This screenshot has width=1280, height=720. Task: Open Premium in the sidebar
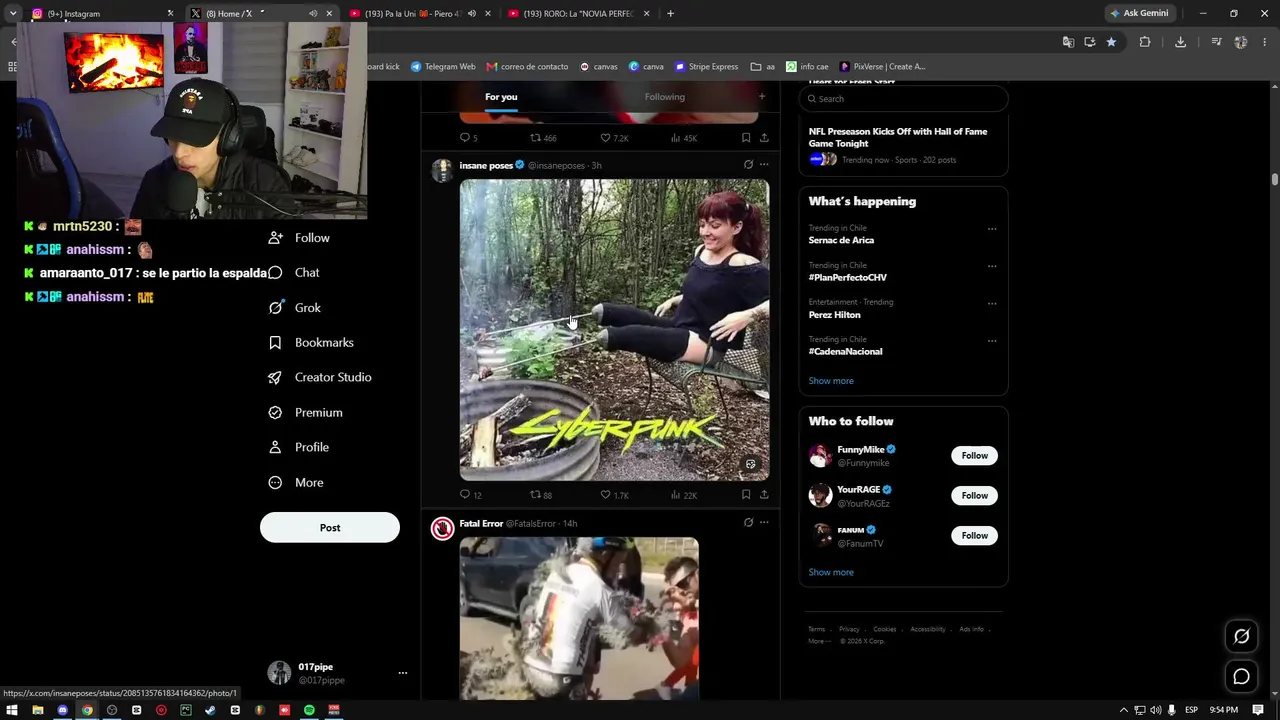click(x=305, y=412)
